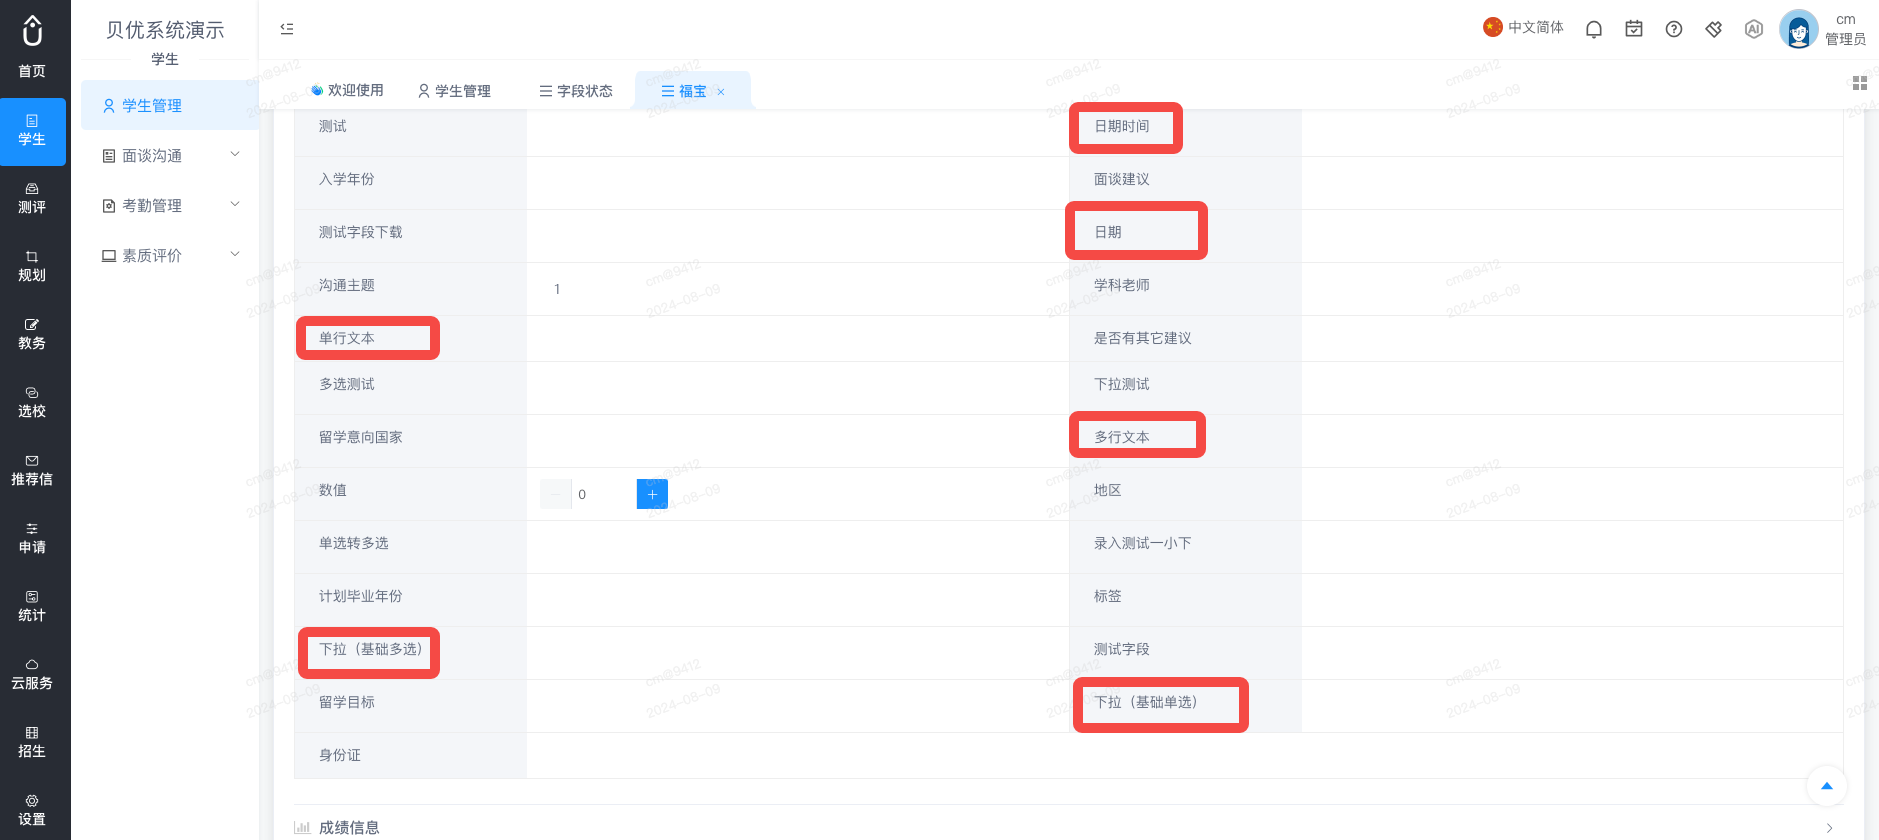
Task: Open 设置 in left sidebar
Action: coord(32,810)
